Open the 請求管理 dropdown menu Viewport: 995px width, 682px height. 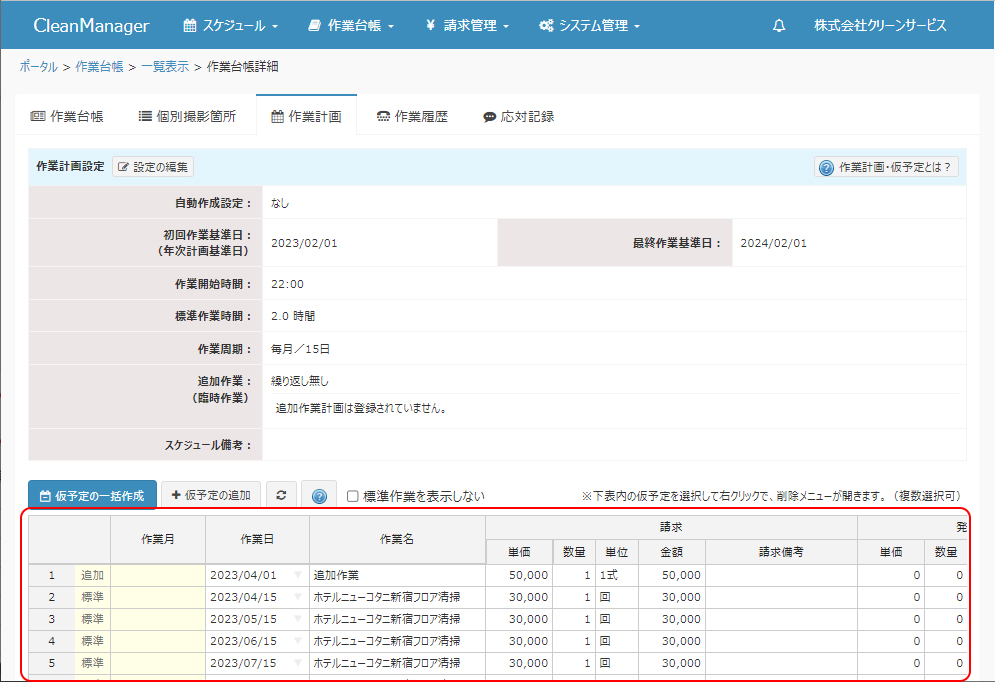[x=467, y=26]
